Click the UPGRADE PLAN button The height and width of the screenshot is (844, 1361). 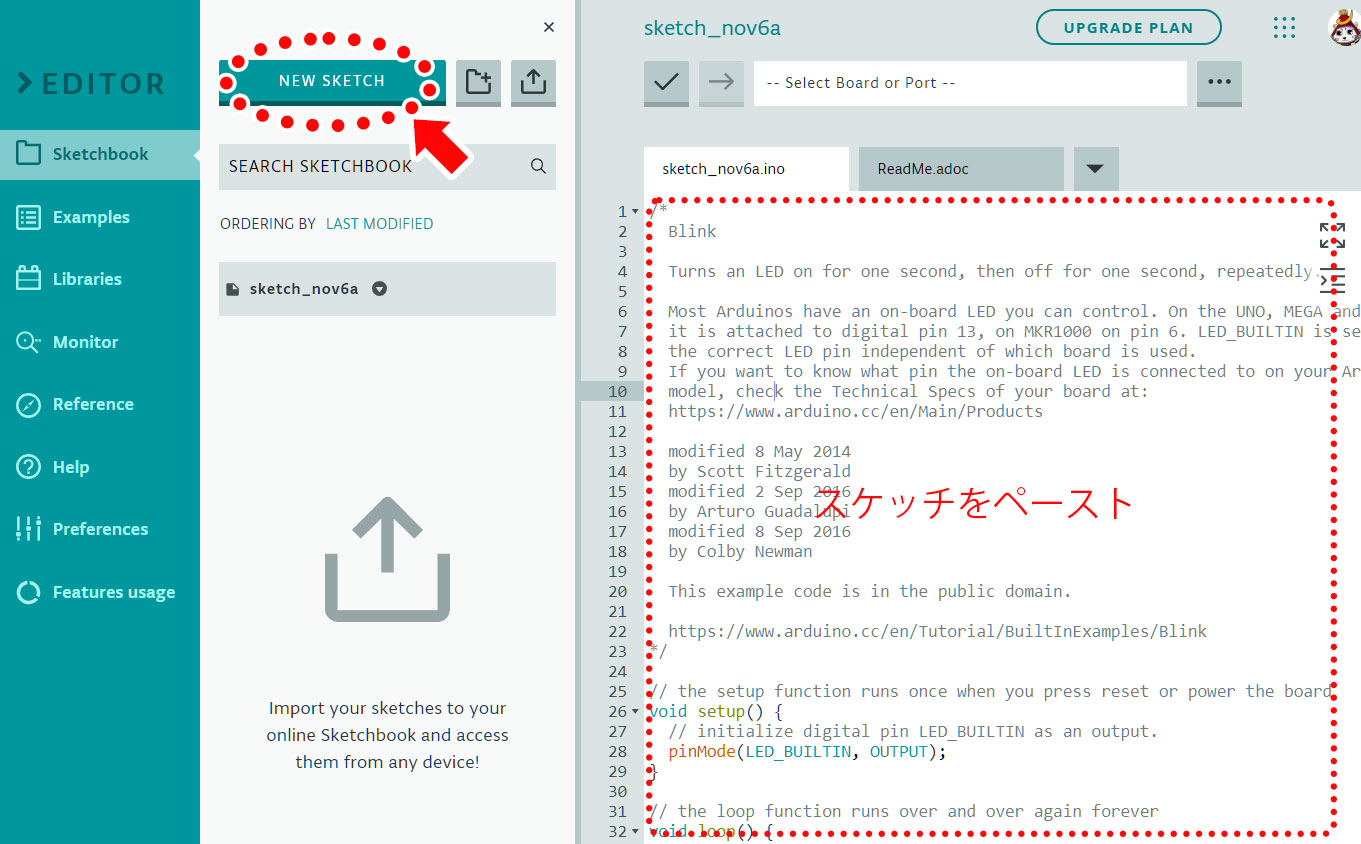(1128, 27)
